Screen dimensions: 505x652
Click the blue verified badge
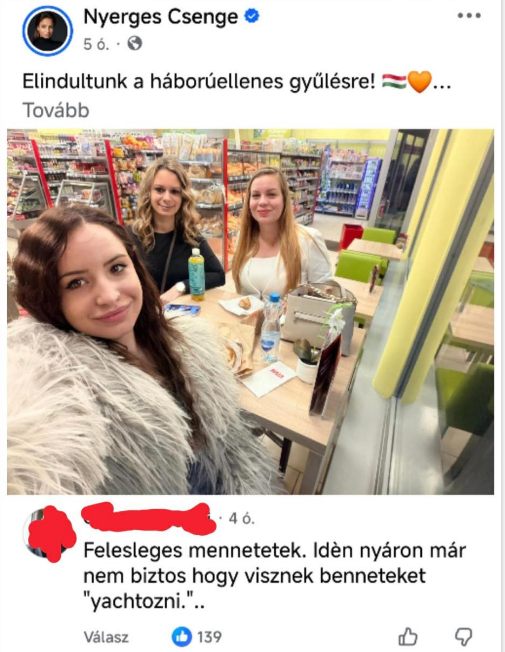[252, 16]
